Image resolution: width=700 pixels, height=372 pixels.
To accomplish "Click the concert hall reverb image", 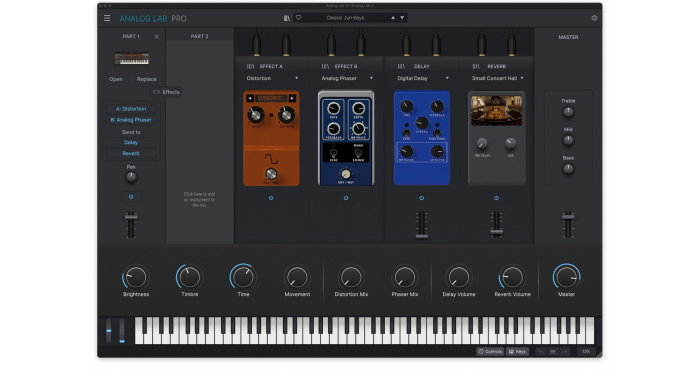I will 496,110.
